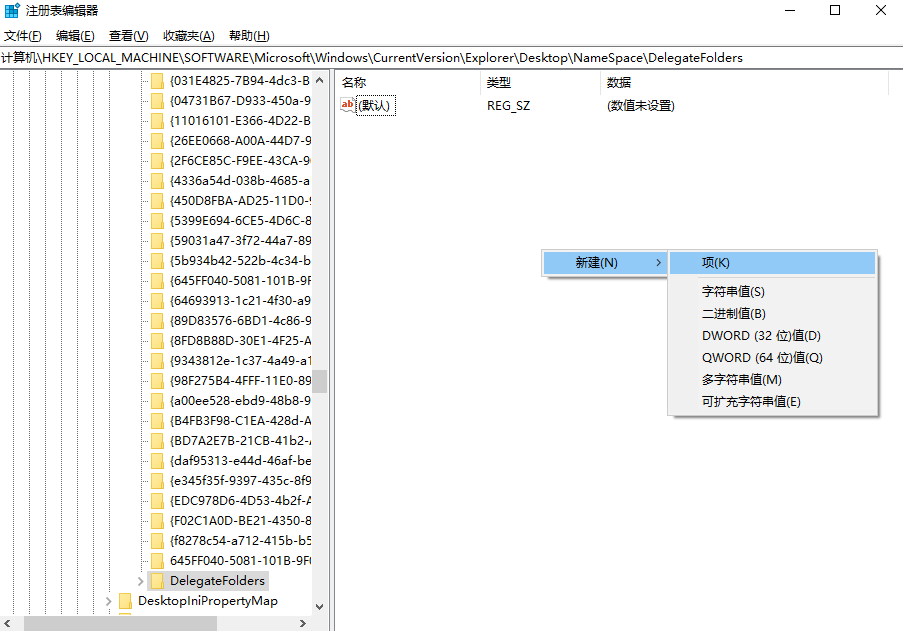Click folder icon of {9343812e-1c37-4a49 key

tap(157, 360)
